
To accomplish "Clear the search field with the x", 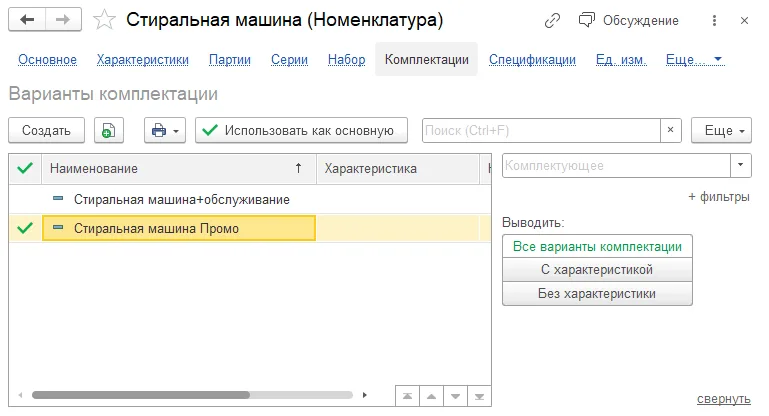I will point(670,130).
